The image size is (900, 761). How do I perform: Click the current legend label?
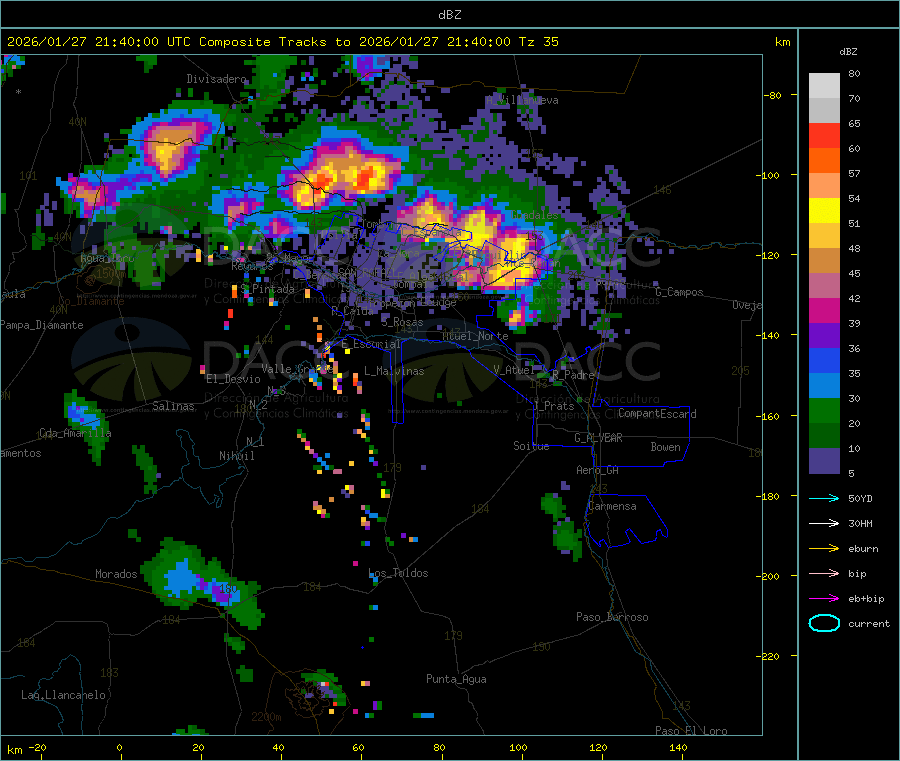click(869, 623)
